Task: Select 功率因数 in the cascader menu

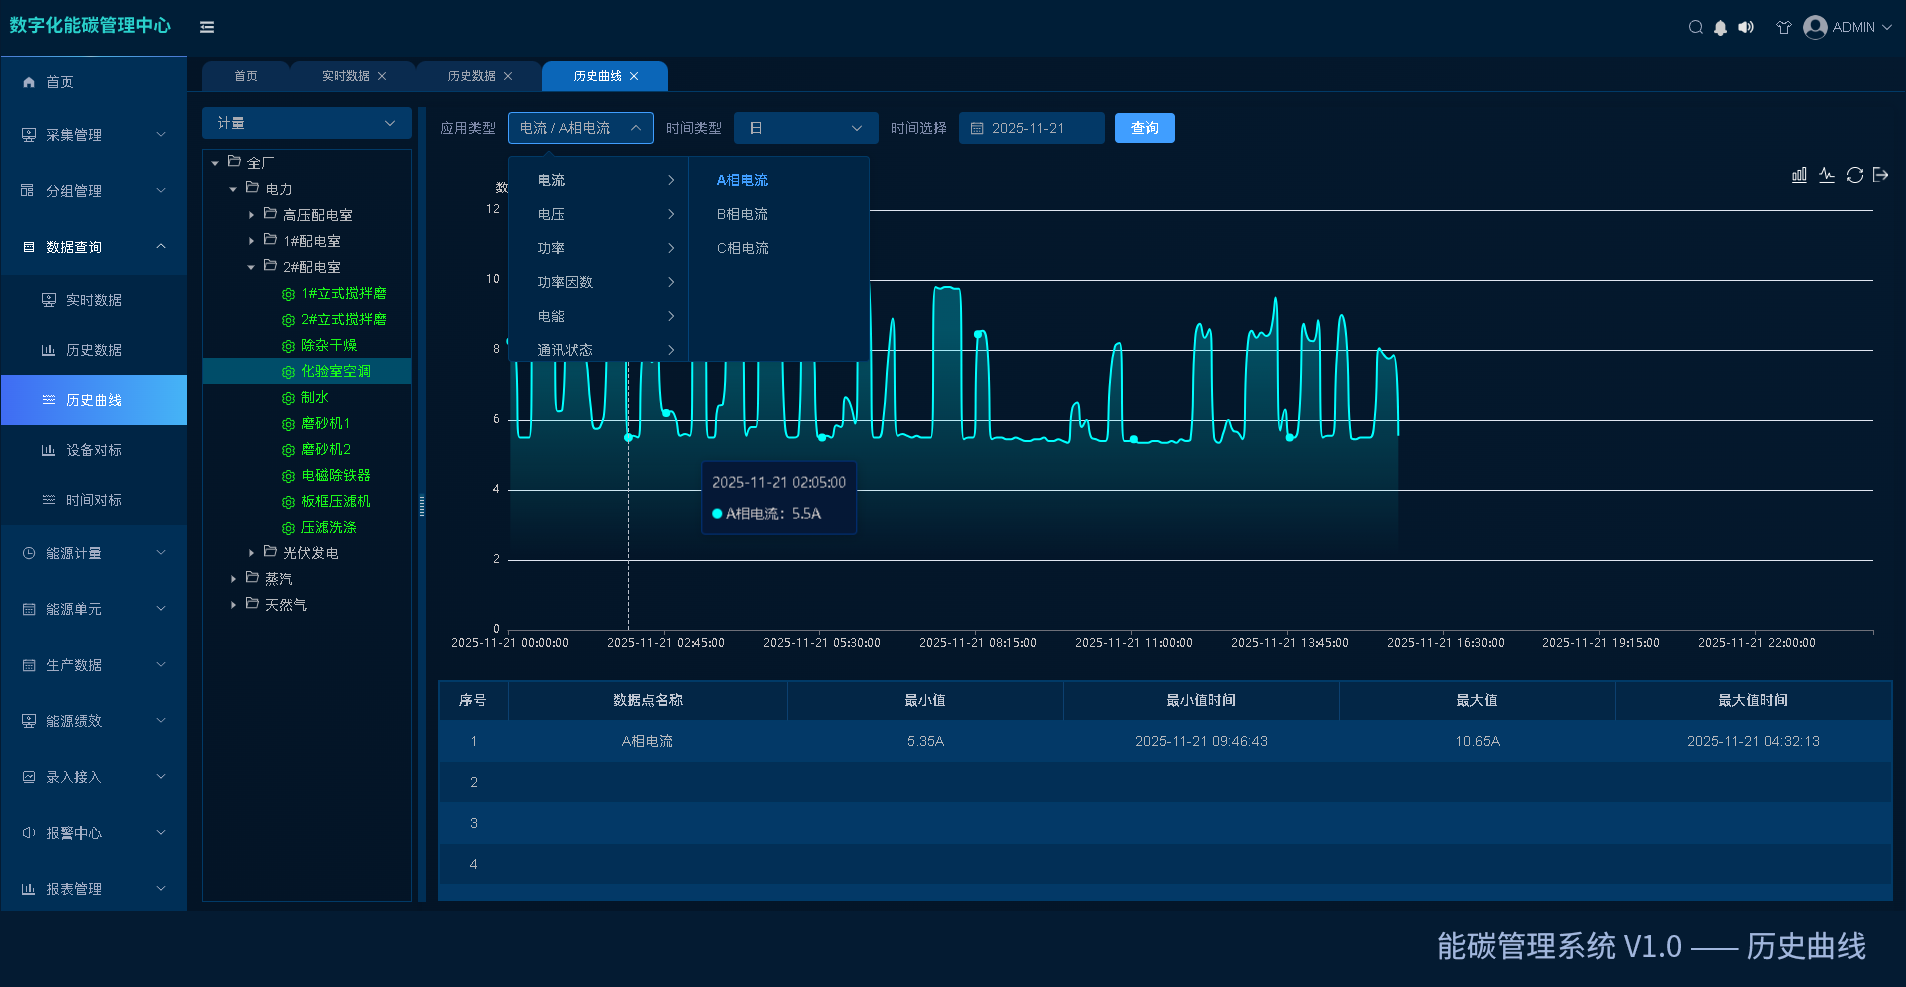Action: pyautogui.click(x=598, y=282)
